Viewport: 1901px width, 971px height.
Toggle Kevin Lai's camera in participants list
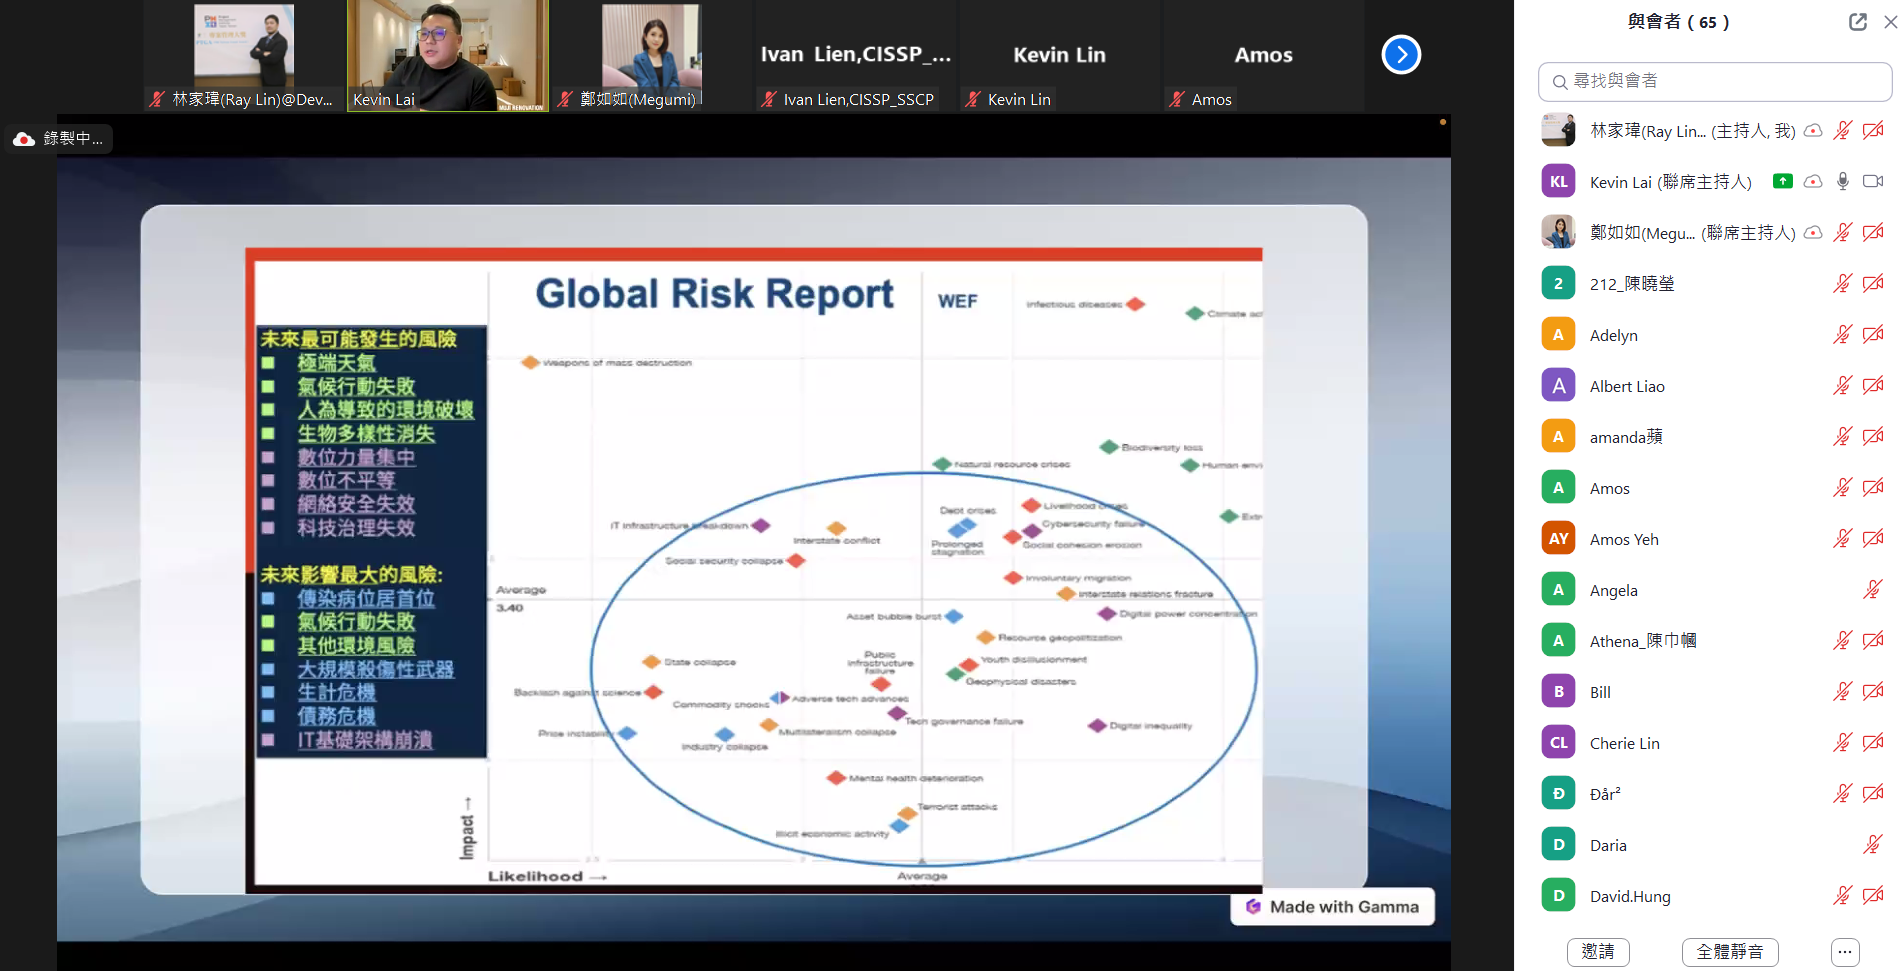click(x=1873, y=181)
